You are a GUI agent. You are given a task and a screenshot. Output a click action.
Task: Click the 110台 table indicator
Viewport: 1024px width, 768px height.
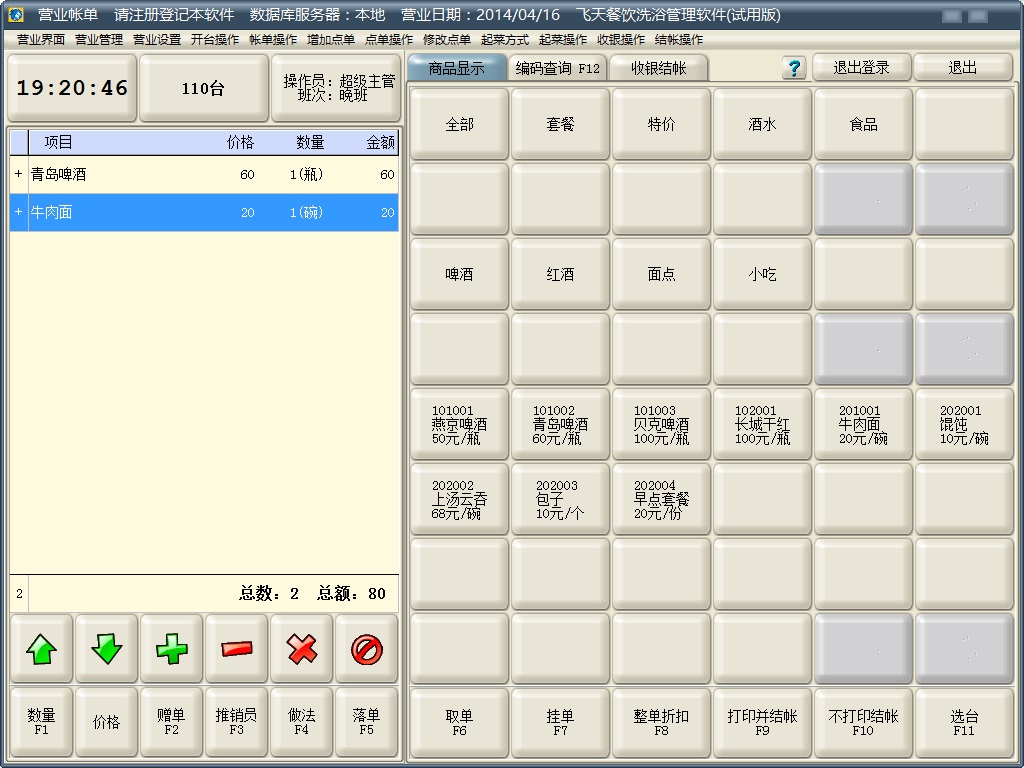203,88
